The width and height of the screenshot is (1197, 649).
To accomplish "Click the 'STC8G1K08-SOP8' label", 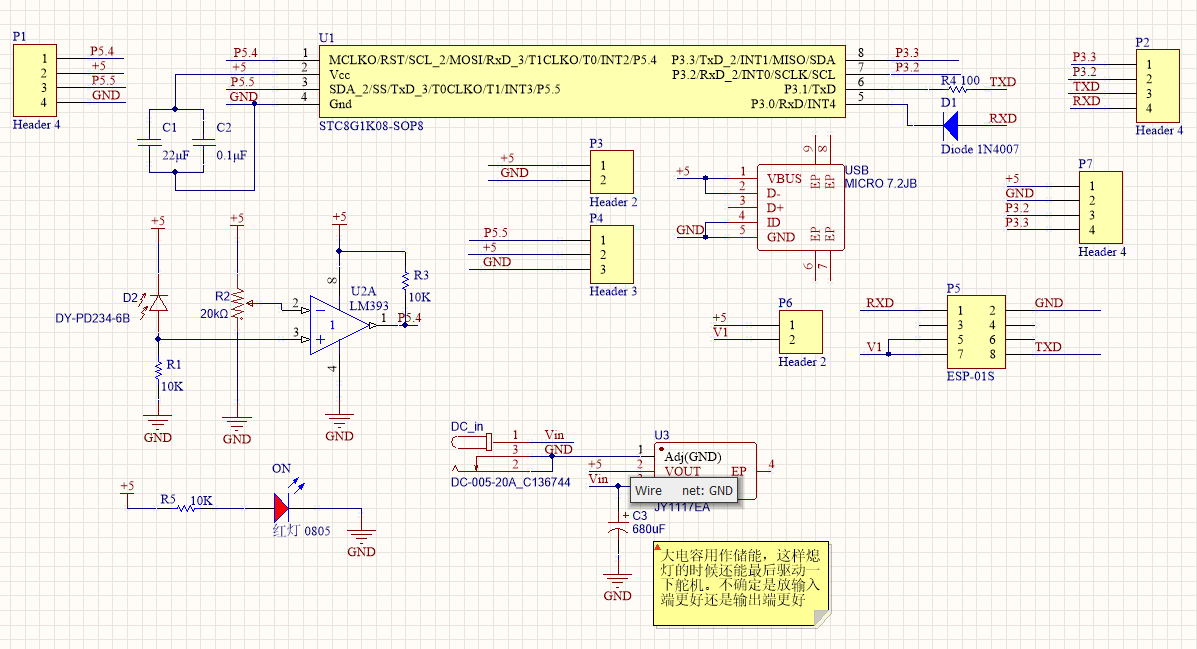I will coord(371,126).
